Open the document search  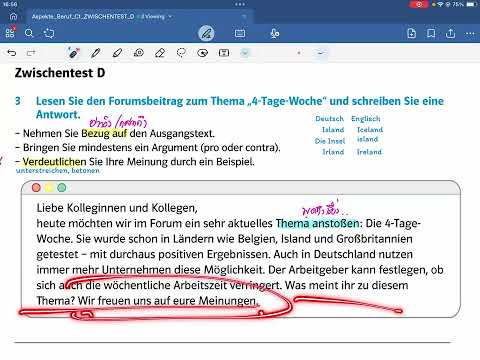(29, 33)
